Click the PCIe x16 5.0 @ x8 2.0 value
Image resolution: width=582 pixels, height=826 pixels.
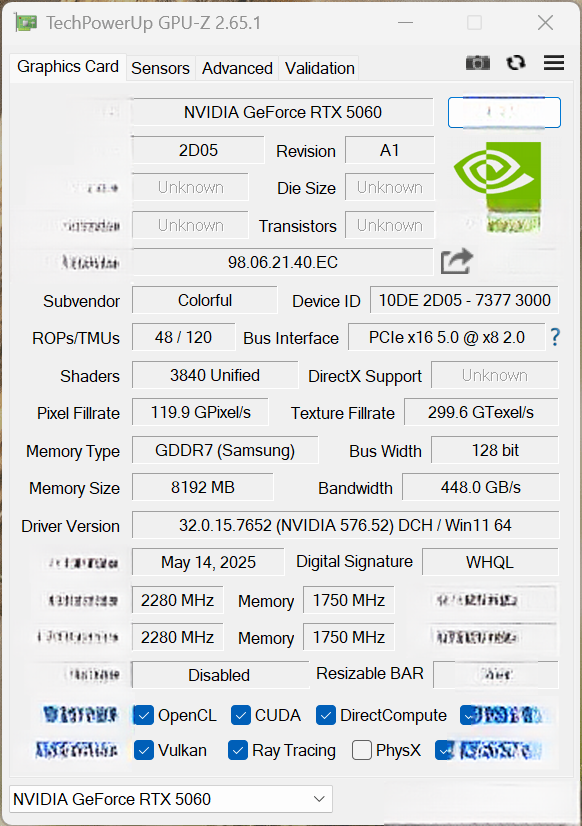(447, 337)
